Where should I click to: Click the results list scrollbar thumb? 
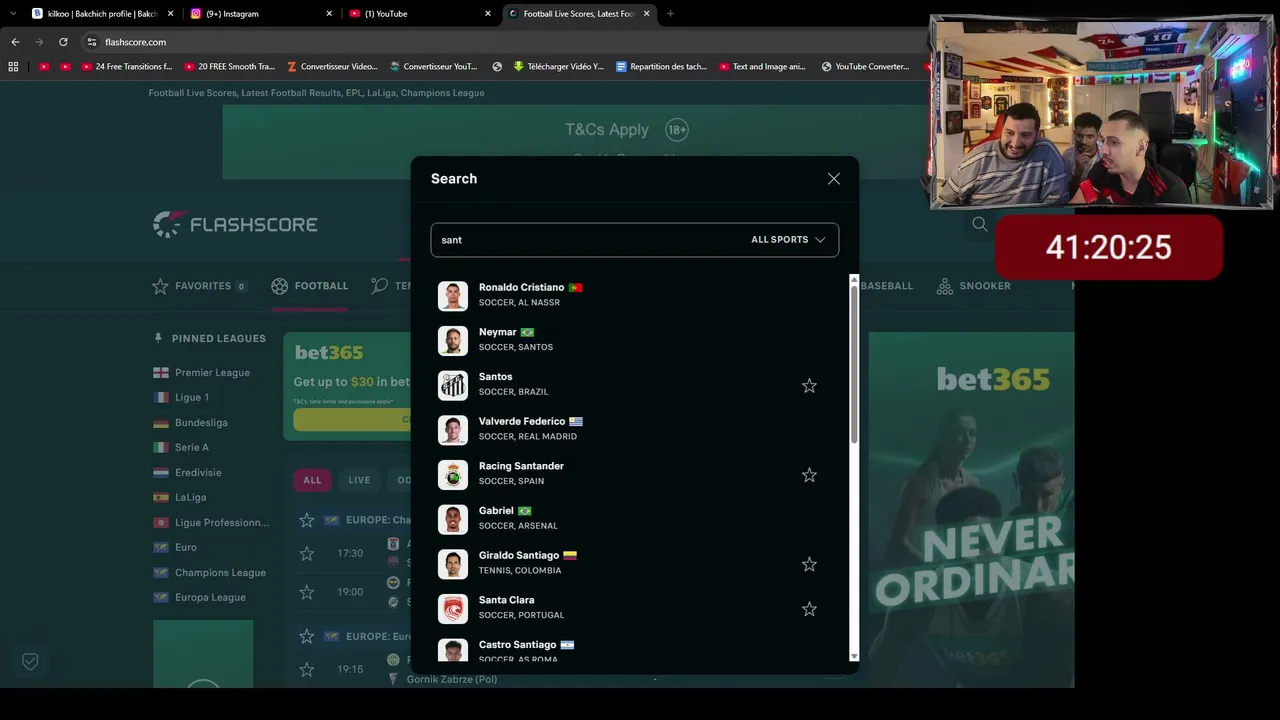point(854,365)
